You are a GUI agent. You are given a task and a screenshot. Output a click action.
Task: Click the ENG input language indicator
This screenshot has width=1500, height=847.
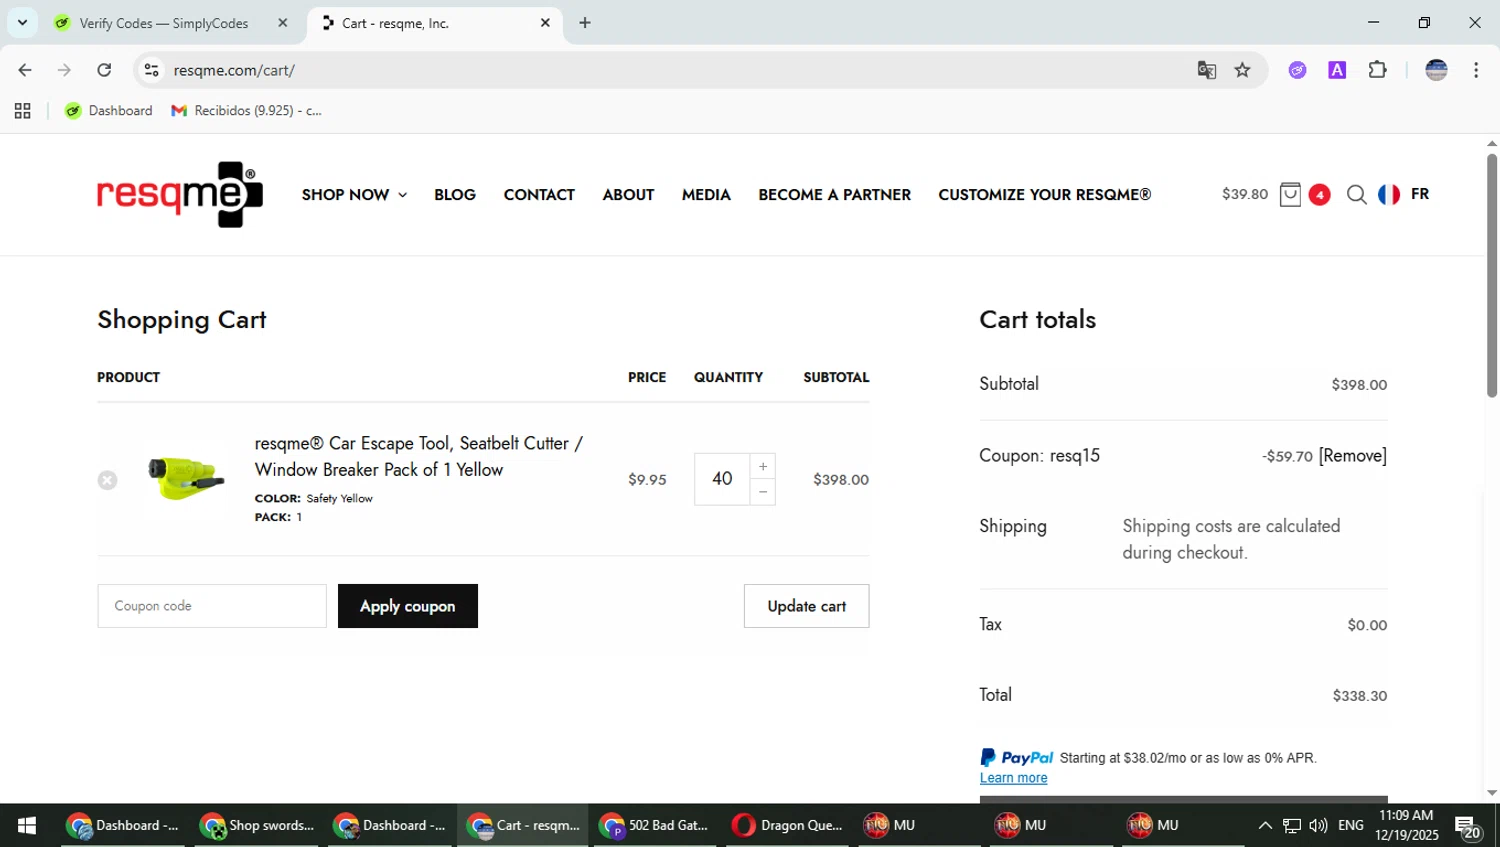point(1350,825)
